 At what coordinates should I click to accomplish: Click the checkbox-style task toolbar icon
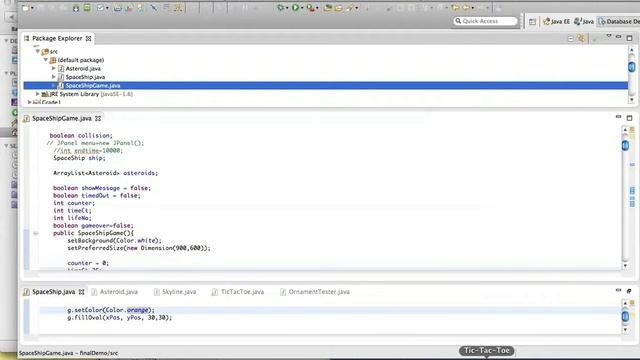pos(100,8)
